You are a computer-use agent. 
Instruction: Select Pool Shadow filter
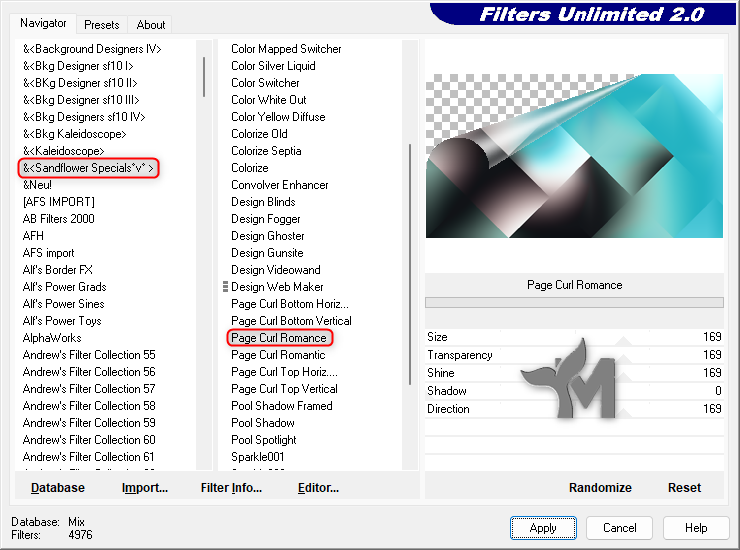[263, 423]
